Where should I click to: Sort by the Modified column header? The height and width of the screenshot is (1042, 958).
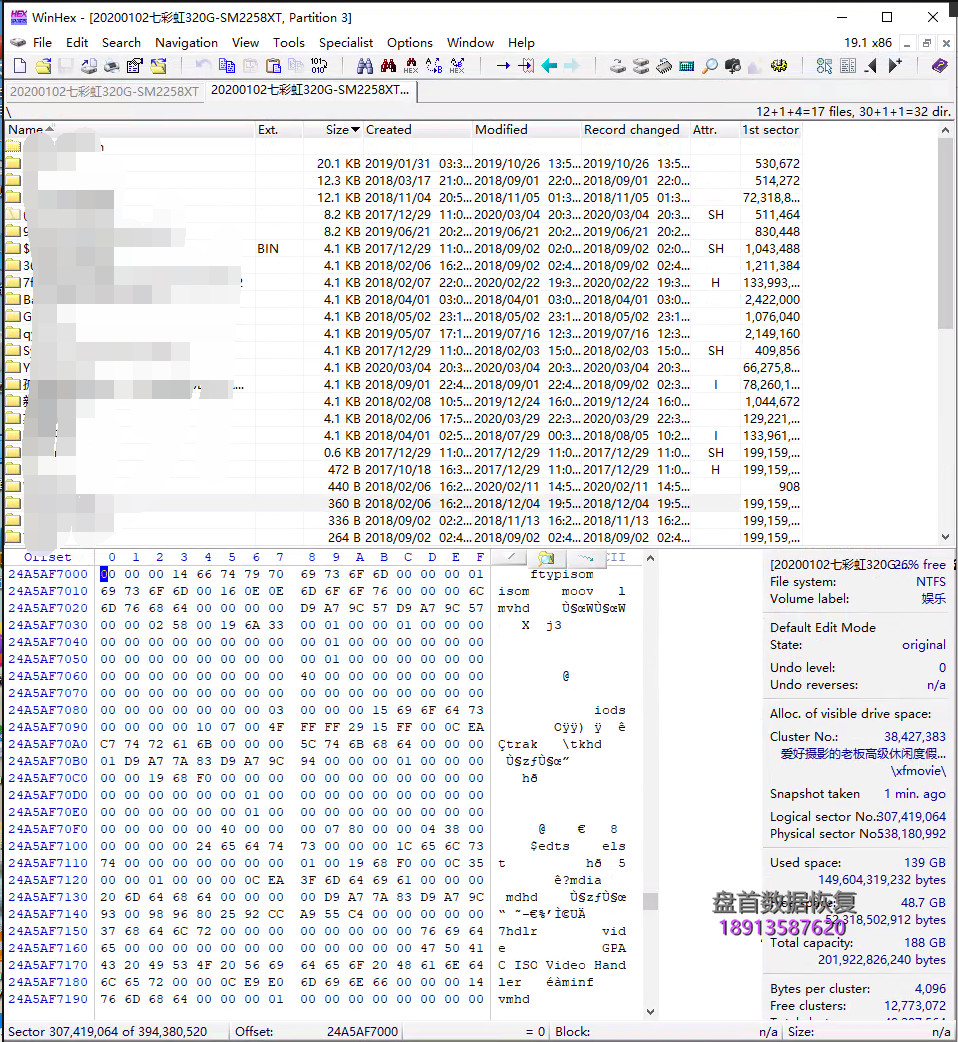(x=527, y=130)
